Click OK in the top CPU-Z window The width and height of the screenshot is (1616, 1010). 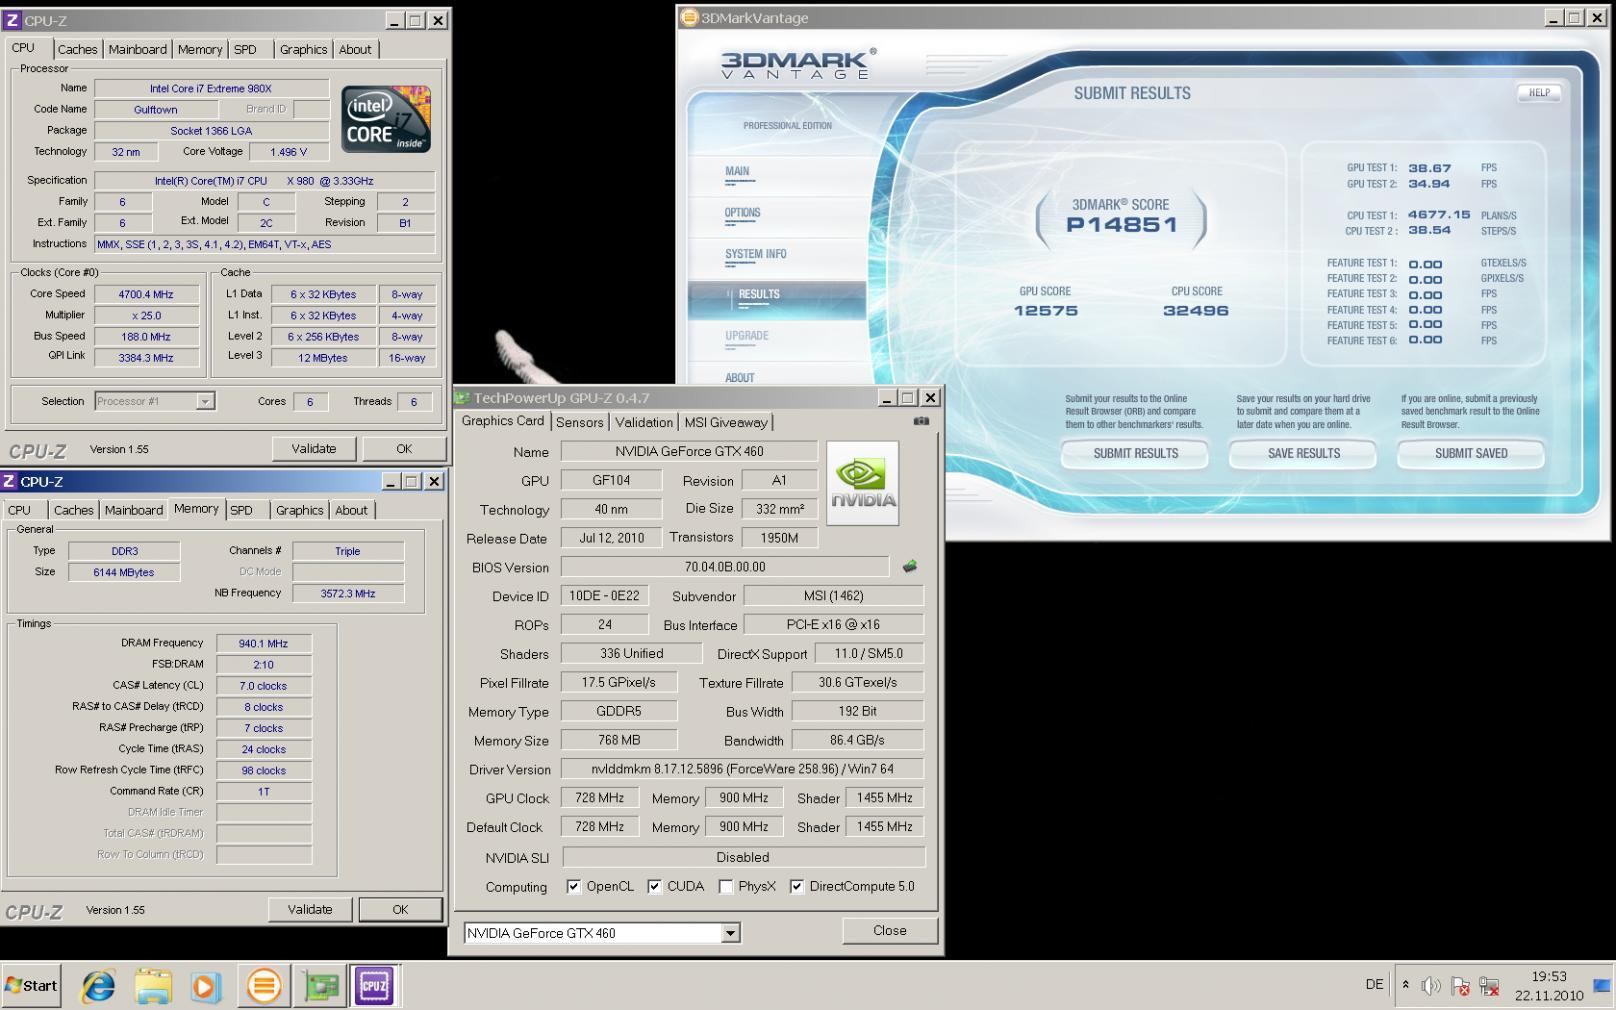[404, 448]
